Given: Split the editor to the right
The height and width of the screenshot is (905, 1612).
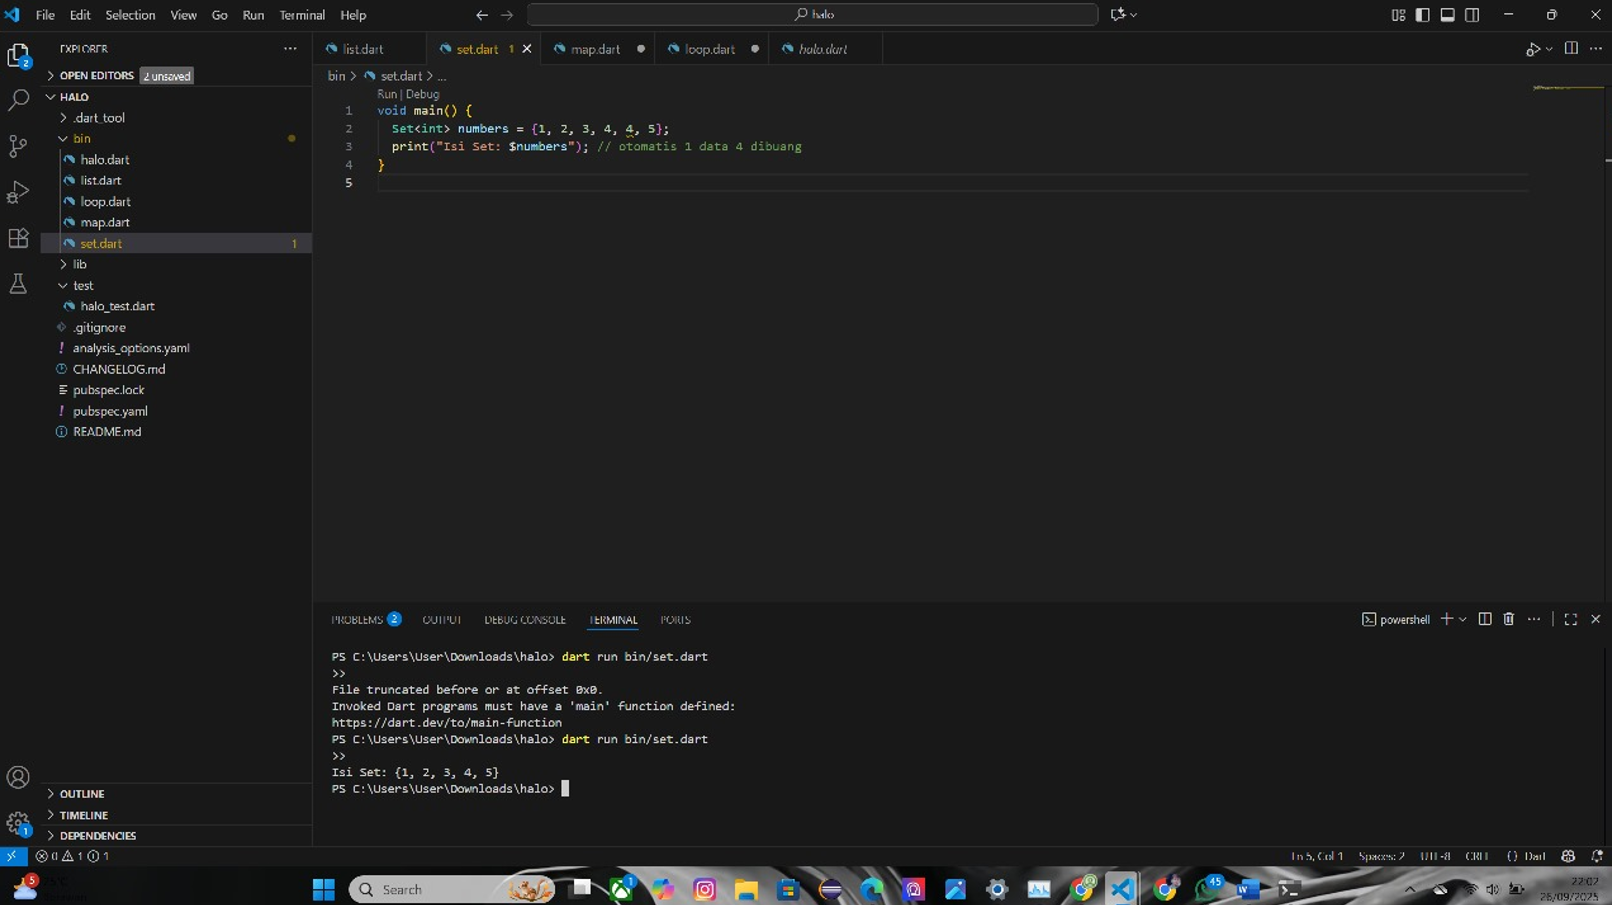Looking at the screenshot, I should click(1571, 48).
